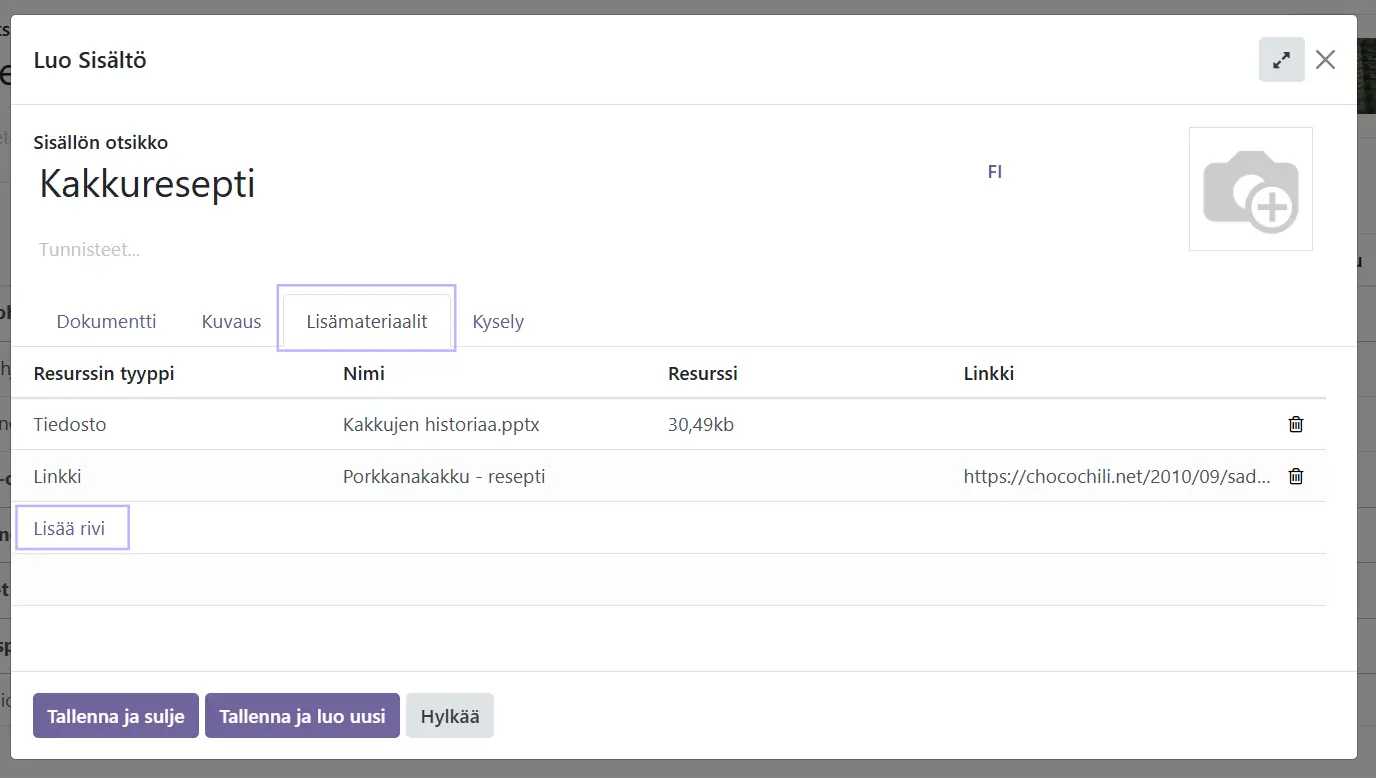Open the Kuvaus tab
This screenshot has height=778, width=1376.
coord(231,322)
